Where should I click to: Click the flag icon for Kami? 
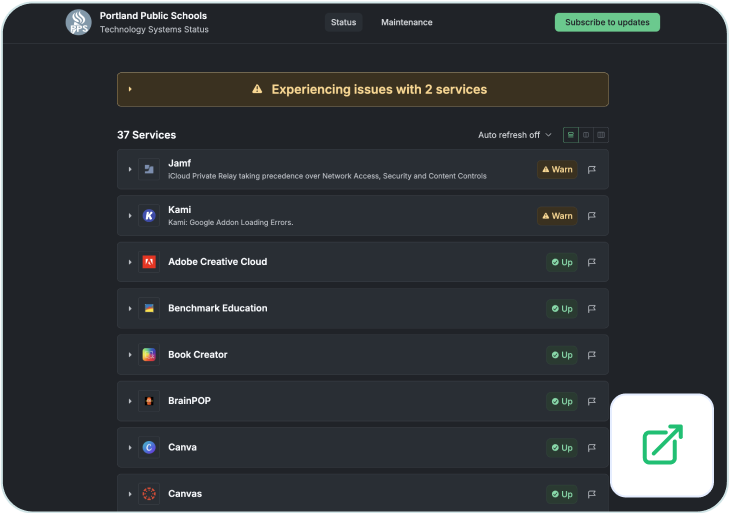[x=592, y=215]
